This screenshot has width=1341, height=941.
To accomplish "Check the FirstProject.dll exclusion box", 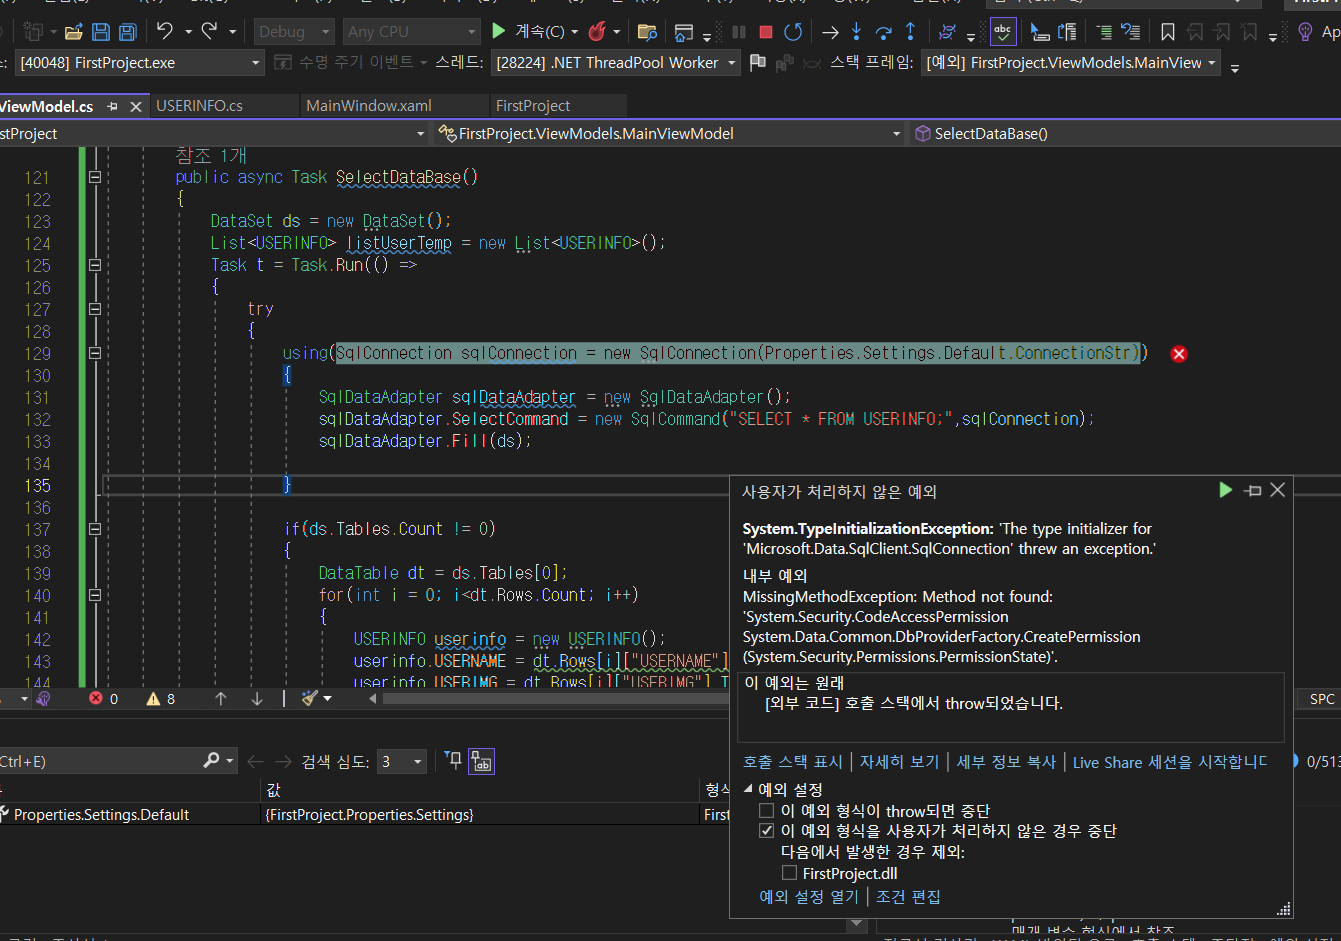I will [790, 873].
